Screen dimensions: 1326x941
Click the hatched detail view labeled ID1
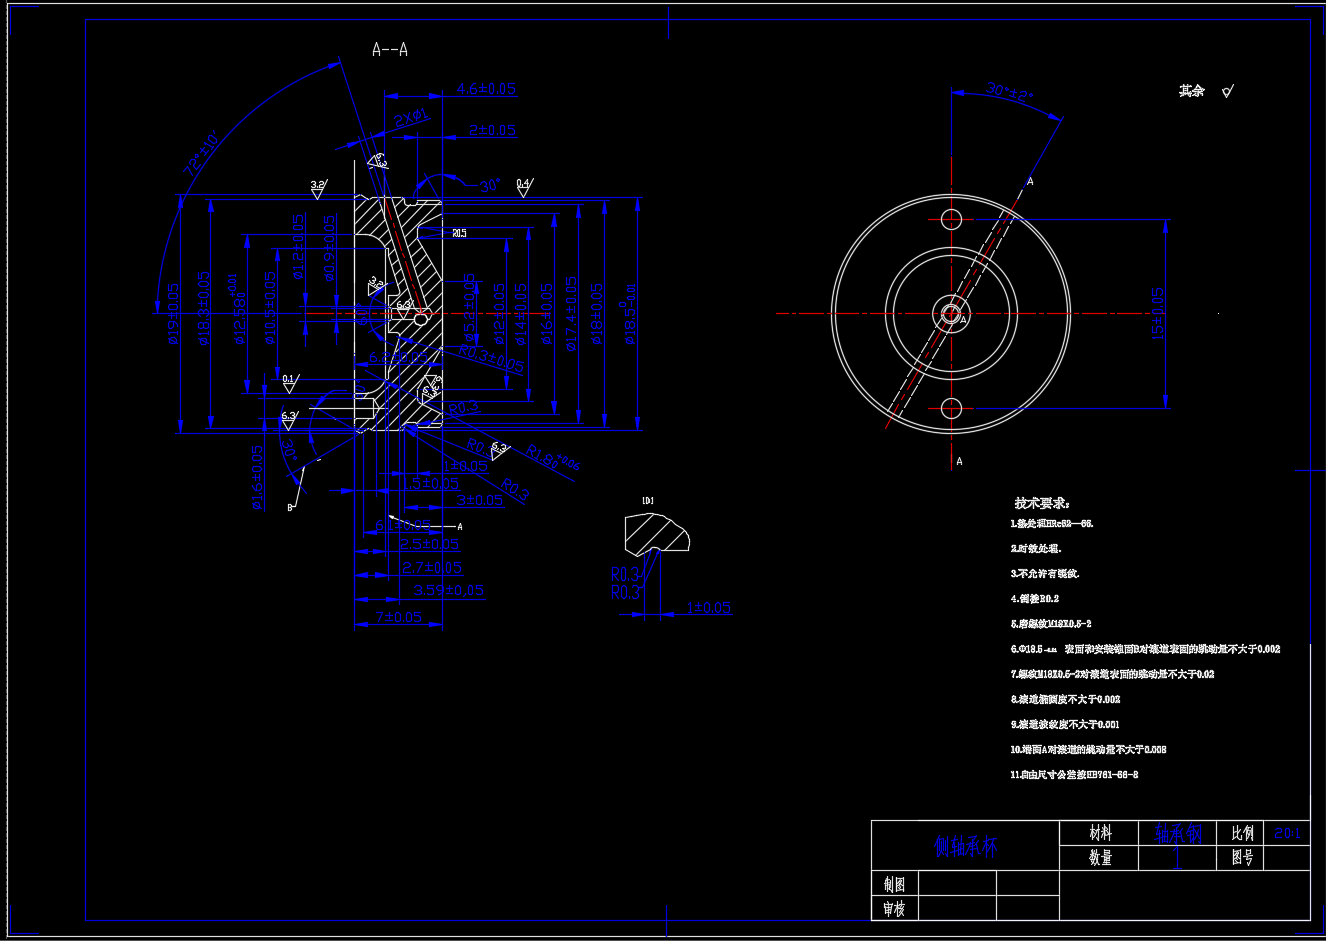point(655,534)
